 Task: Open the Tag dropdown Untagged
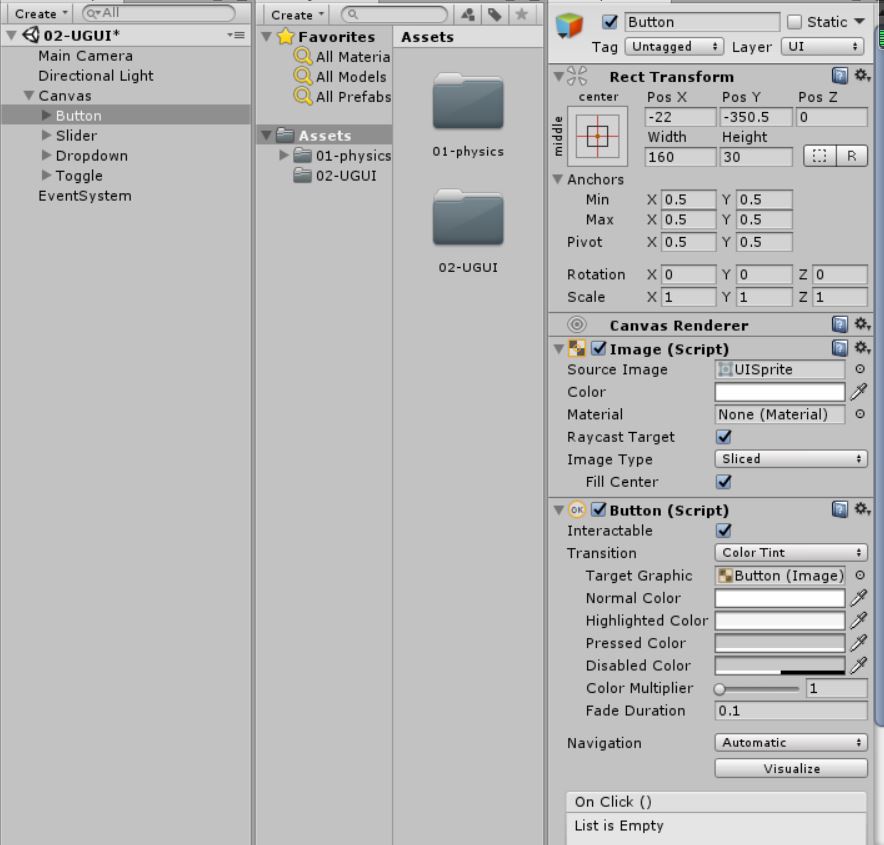674,46
